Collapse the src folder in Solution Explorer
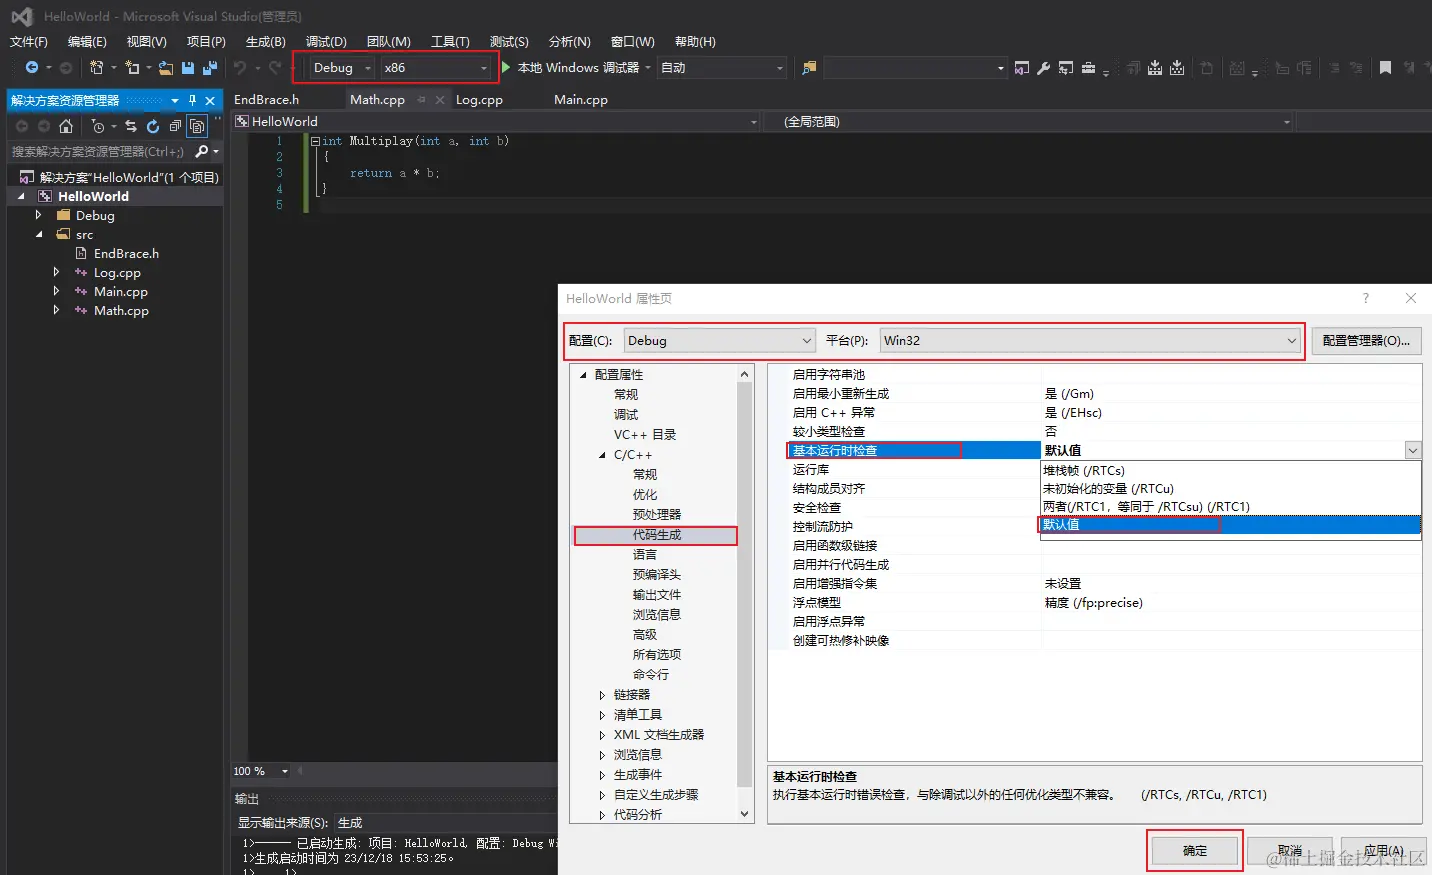1432x875 pixels. (x=39, y=234)
